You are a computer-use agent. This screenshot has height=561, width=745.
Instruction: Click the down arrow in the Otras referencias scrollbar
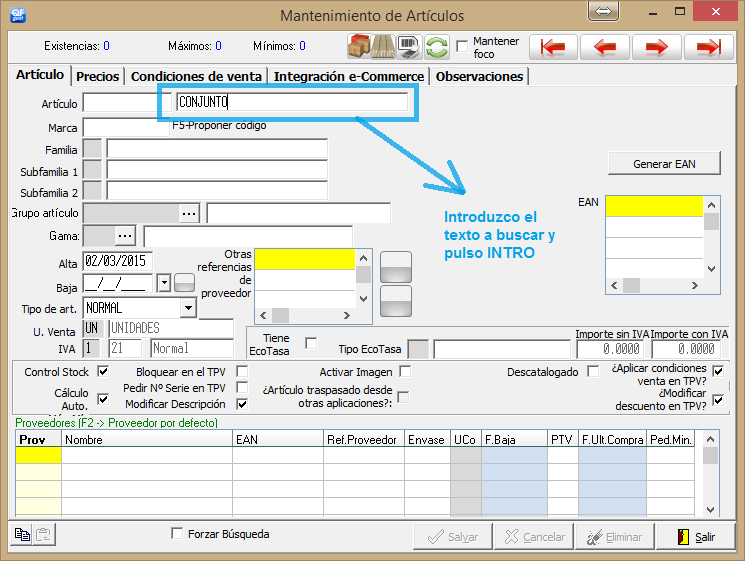pos(363,299)
